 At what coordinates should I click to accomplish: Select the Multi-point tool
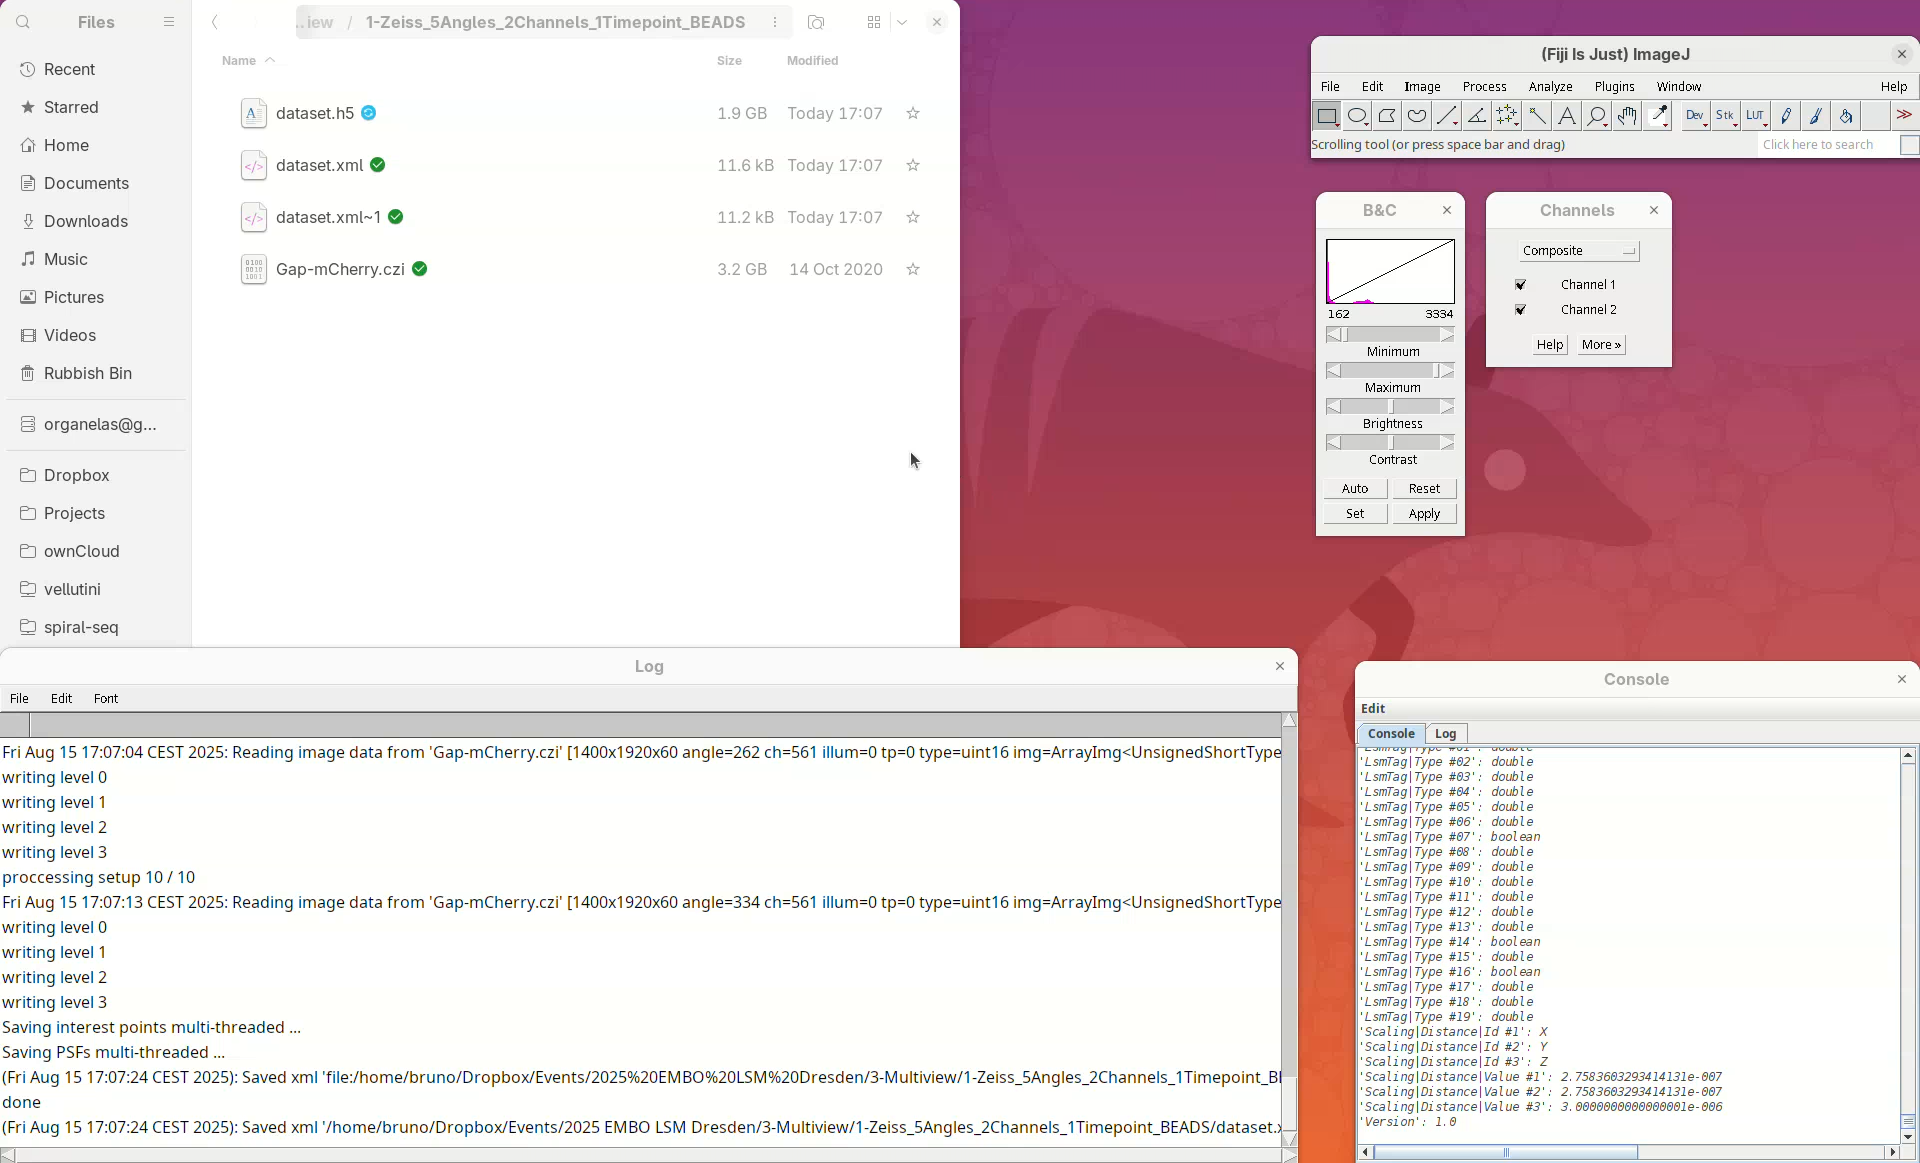1507,116
